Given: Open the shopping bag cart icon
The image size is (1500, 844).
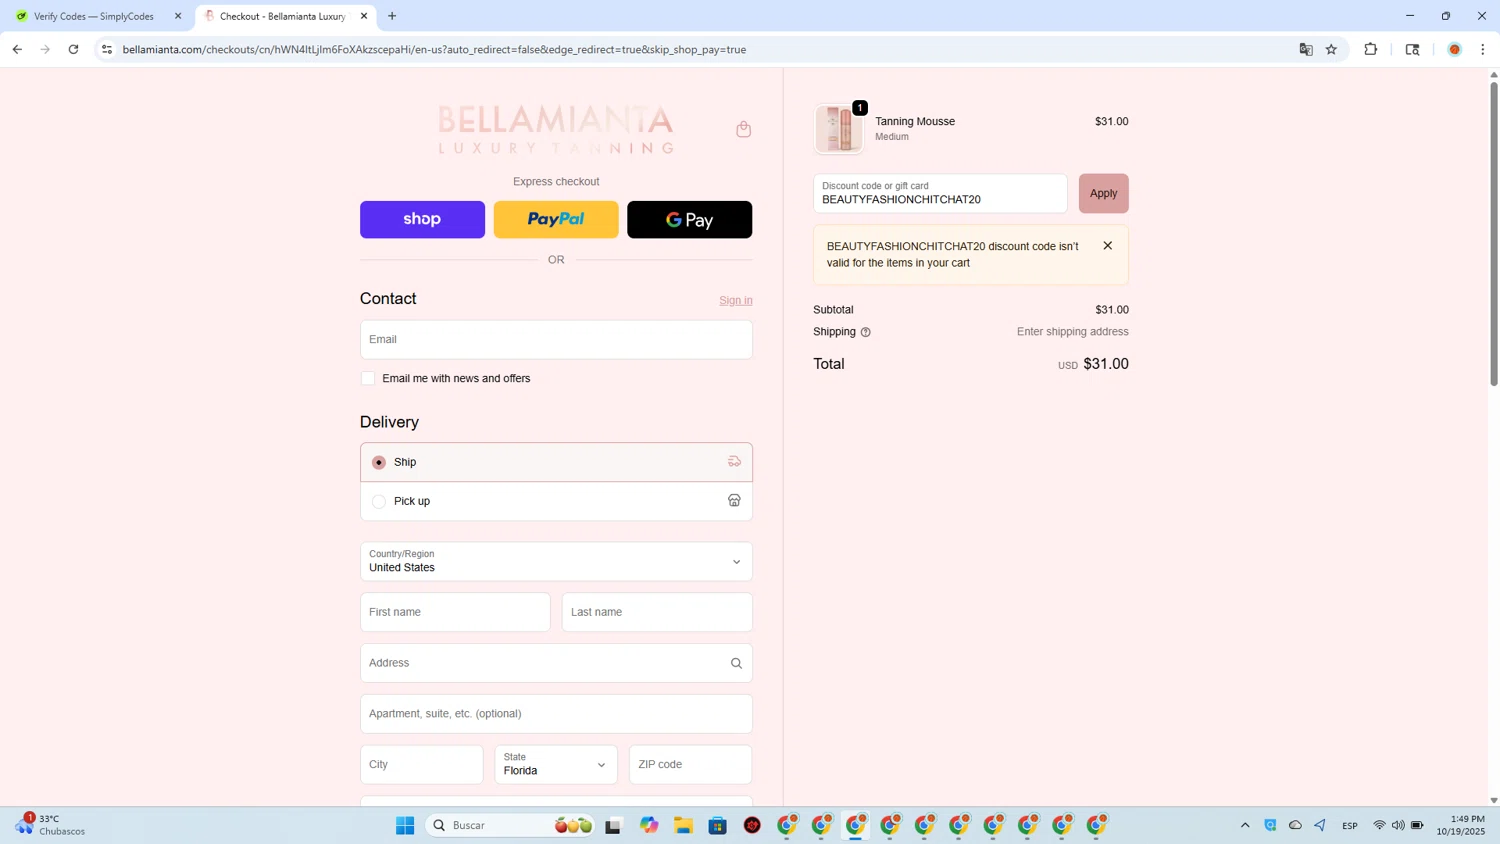Looking at the screenshot, I should point(743,129).
